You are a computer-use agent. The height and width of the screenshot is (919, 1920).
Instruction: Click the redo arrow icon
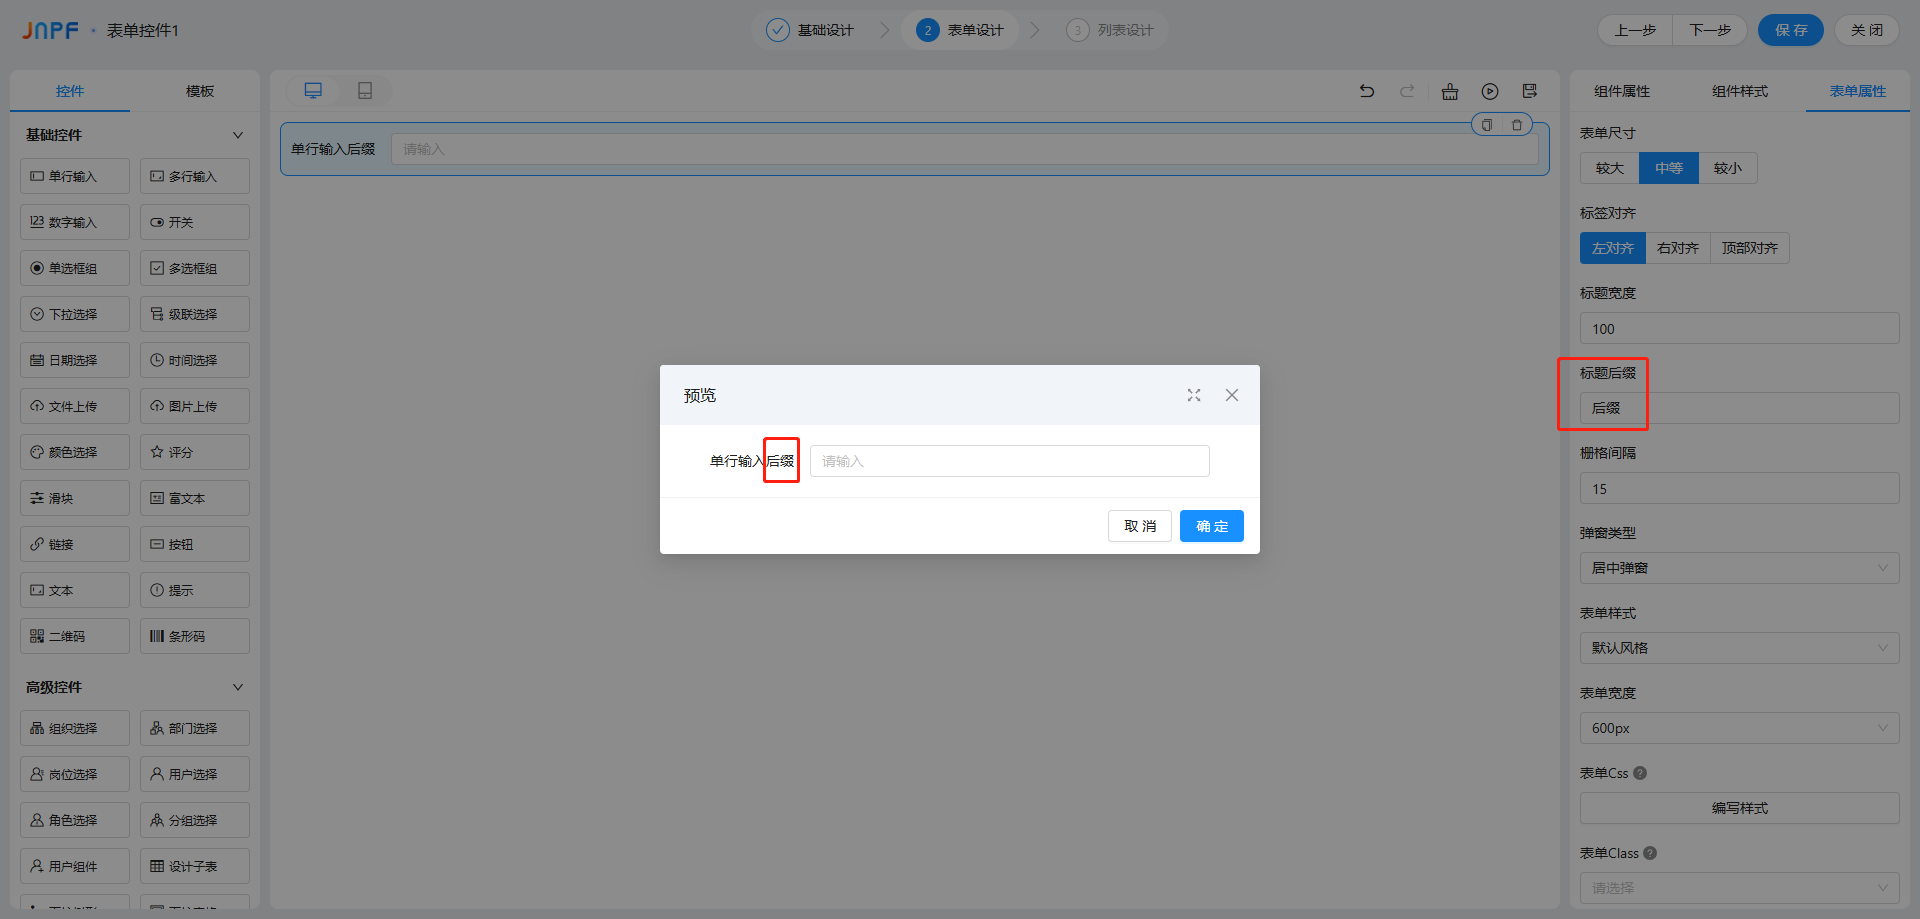1407,91
